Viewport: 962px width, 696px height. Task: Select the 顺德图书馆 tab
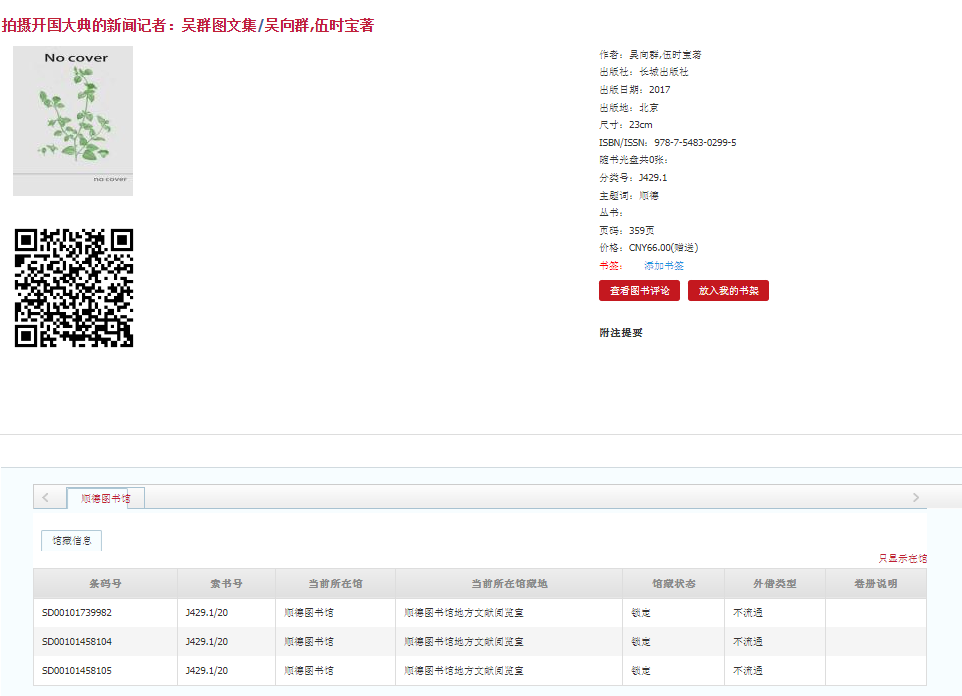click(106, 498)
